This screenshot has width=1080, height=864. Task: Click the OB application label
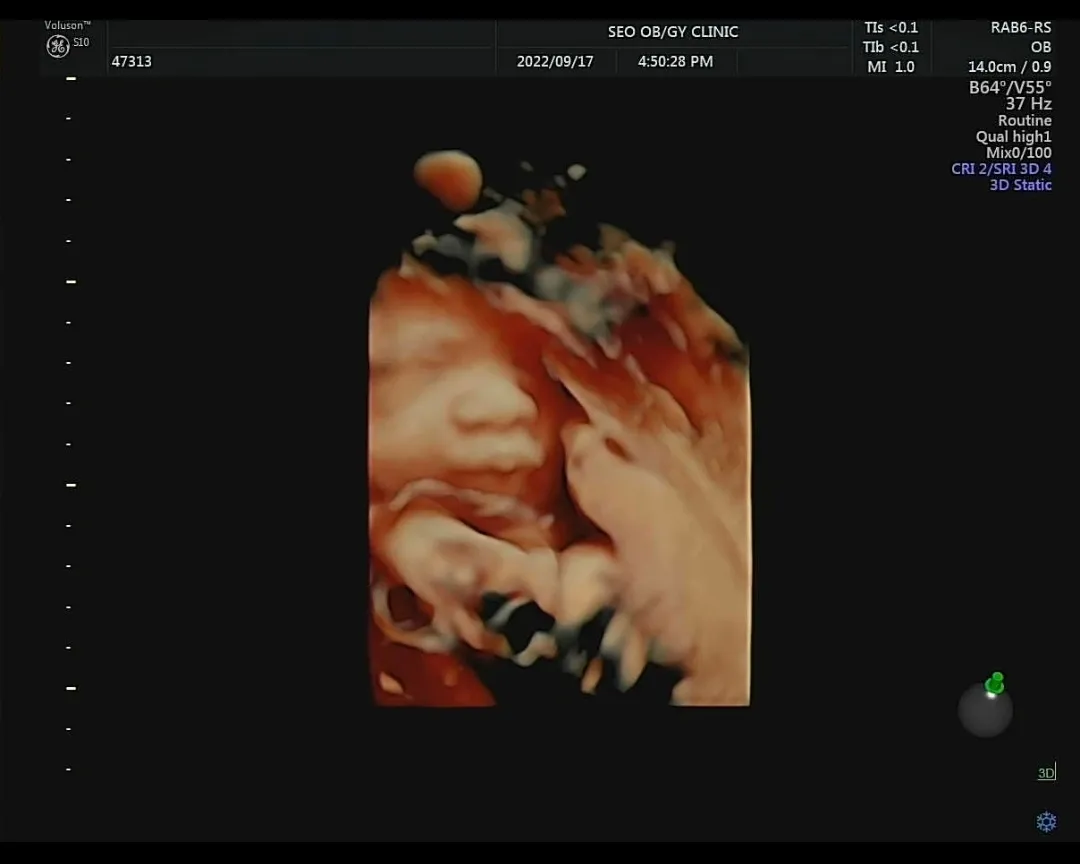tap(1041, 47)
